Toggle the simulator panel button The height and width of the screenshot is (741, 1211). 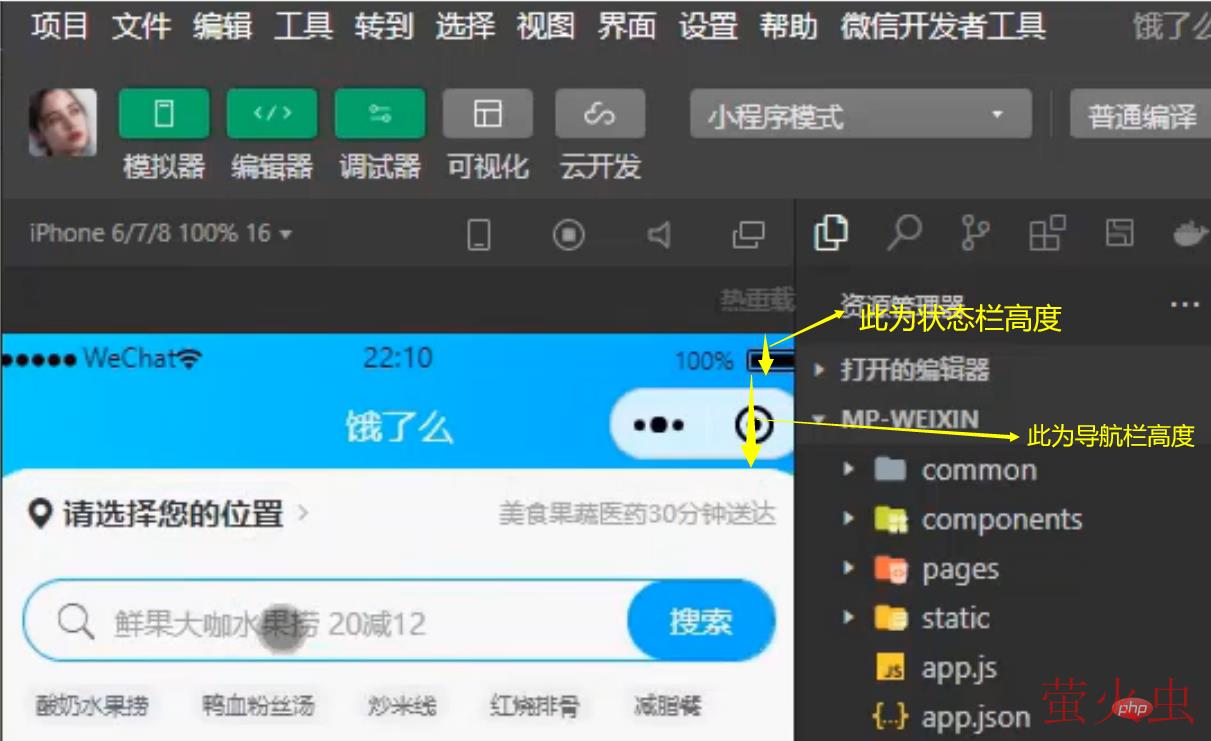(x=164, y=114)
